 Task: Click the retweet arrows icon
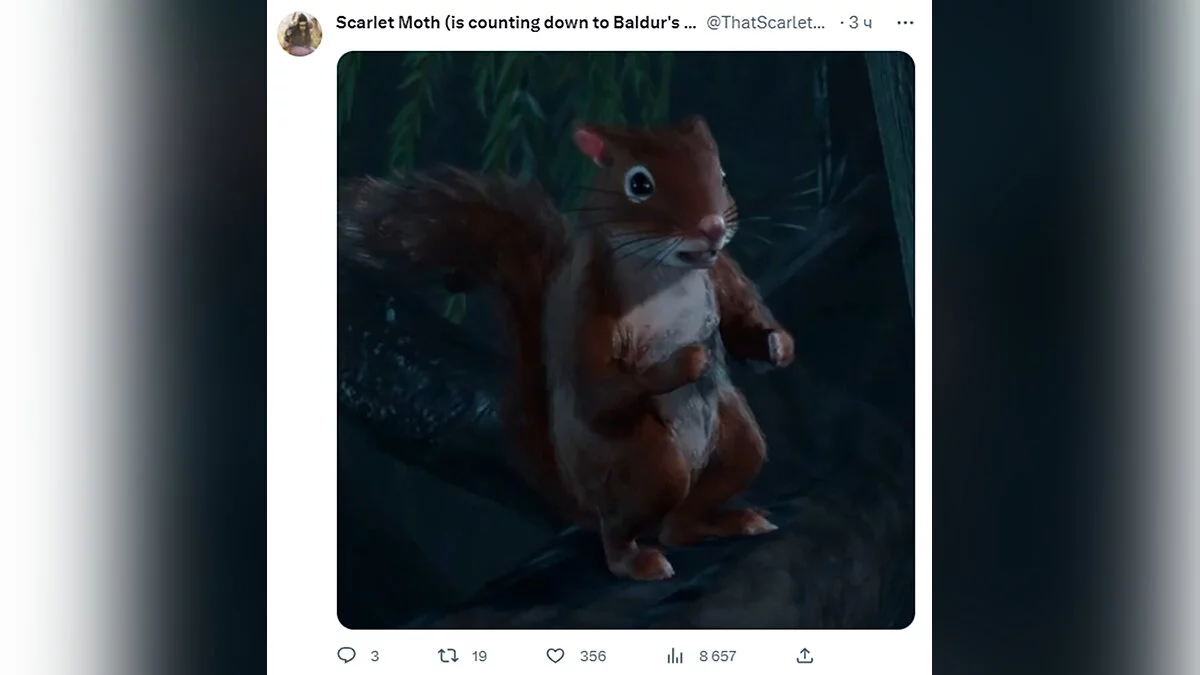448,656
